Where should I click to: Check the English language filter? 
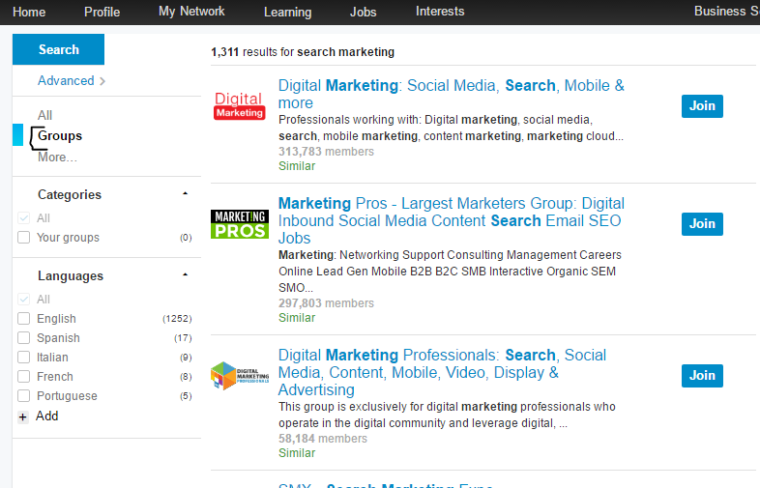pos(24,318)
